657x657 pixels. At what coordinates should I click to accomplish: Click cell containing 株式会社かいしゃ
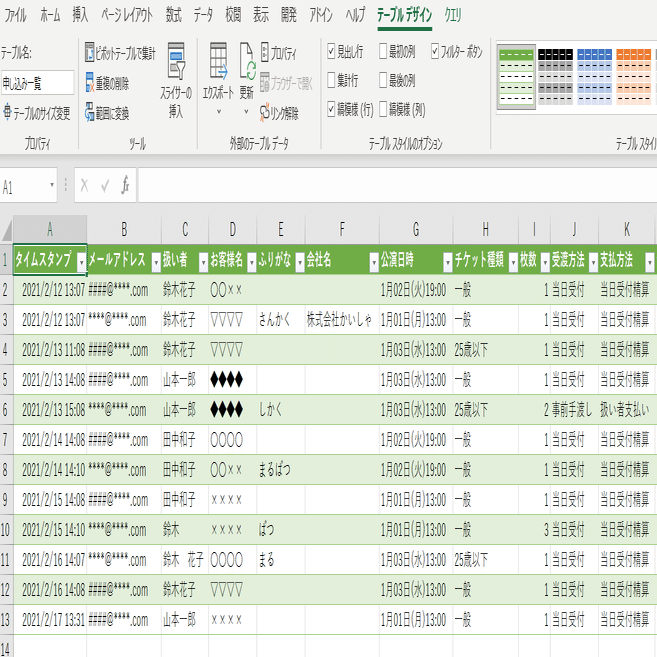(x=342, y=320)
